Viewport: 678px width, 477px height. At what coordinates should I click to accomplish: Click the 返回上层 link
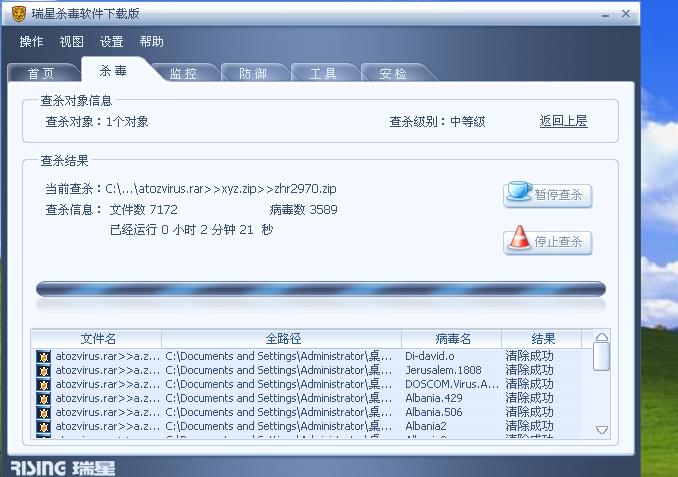point(563,121)
